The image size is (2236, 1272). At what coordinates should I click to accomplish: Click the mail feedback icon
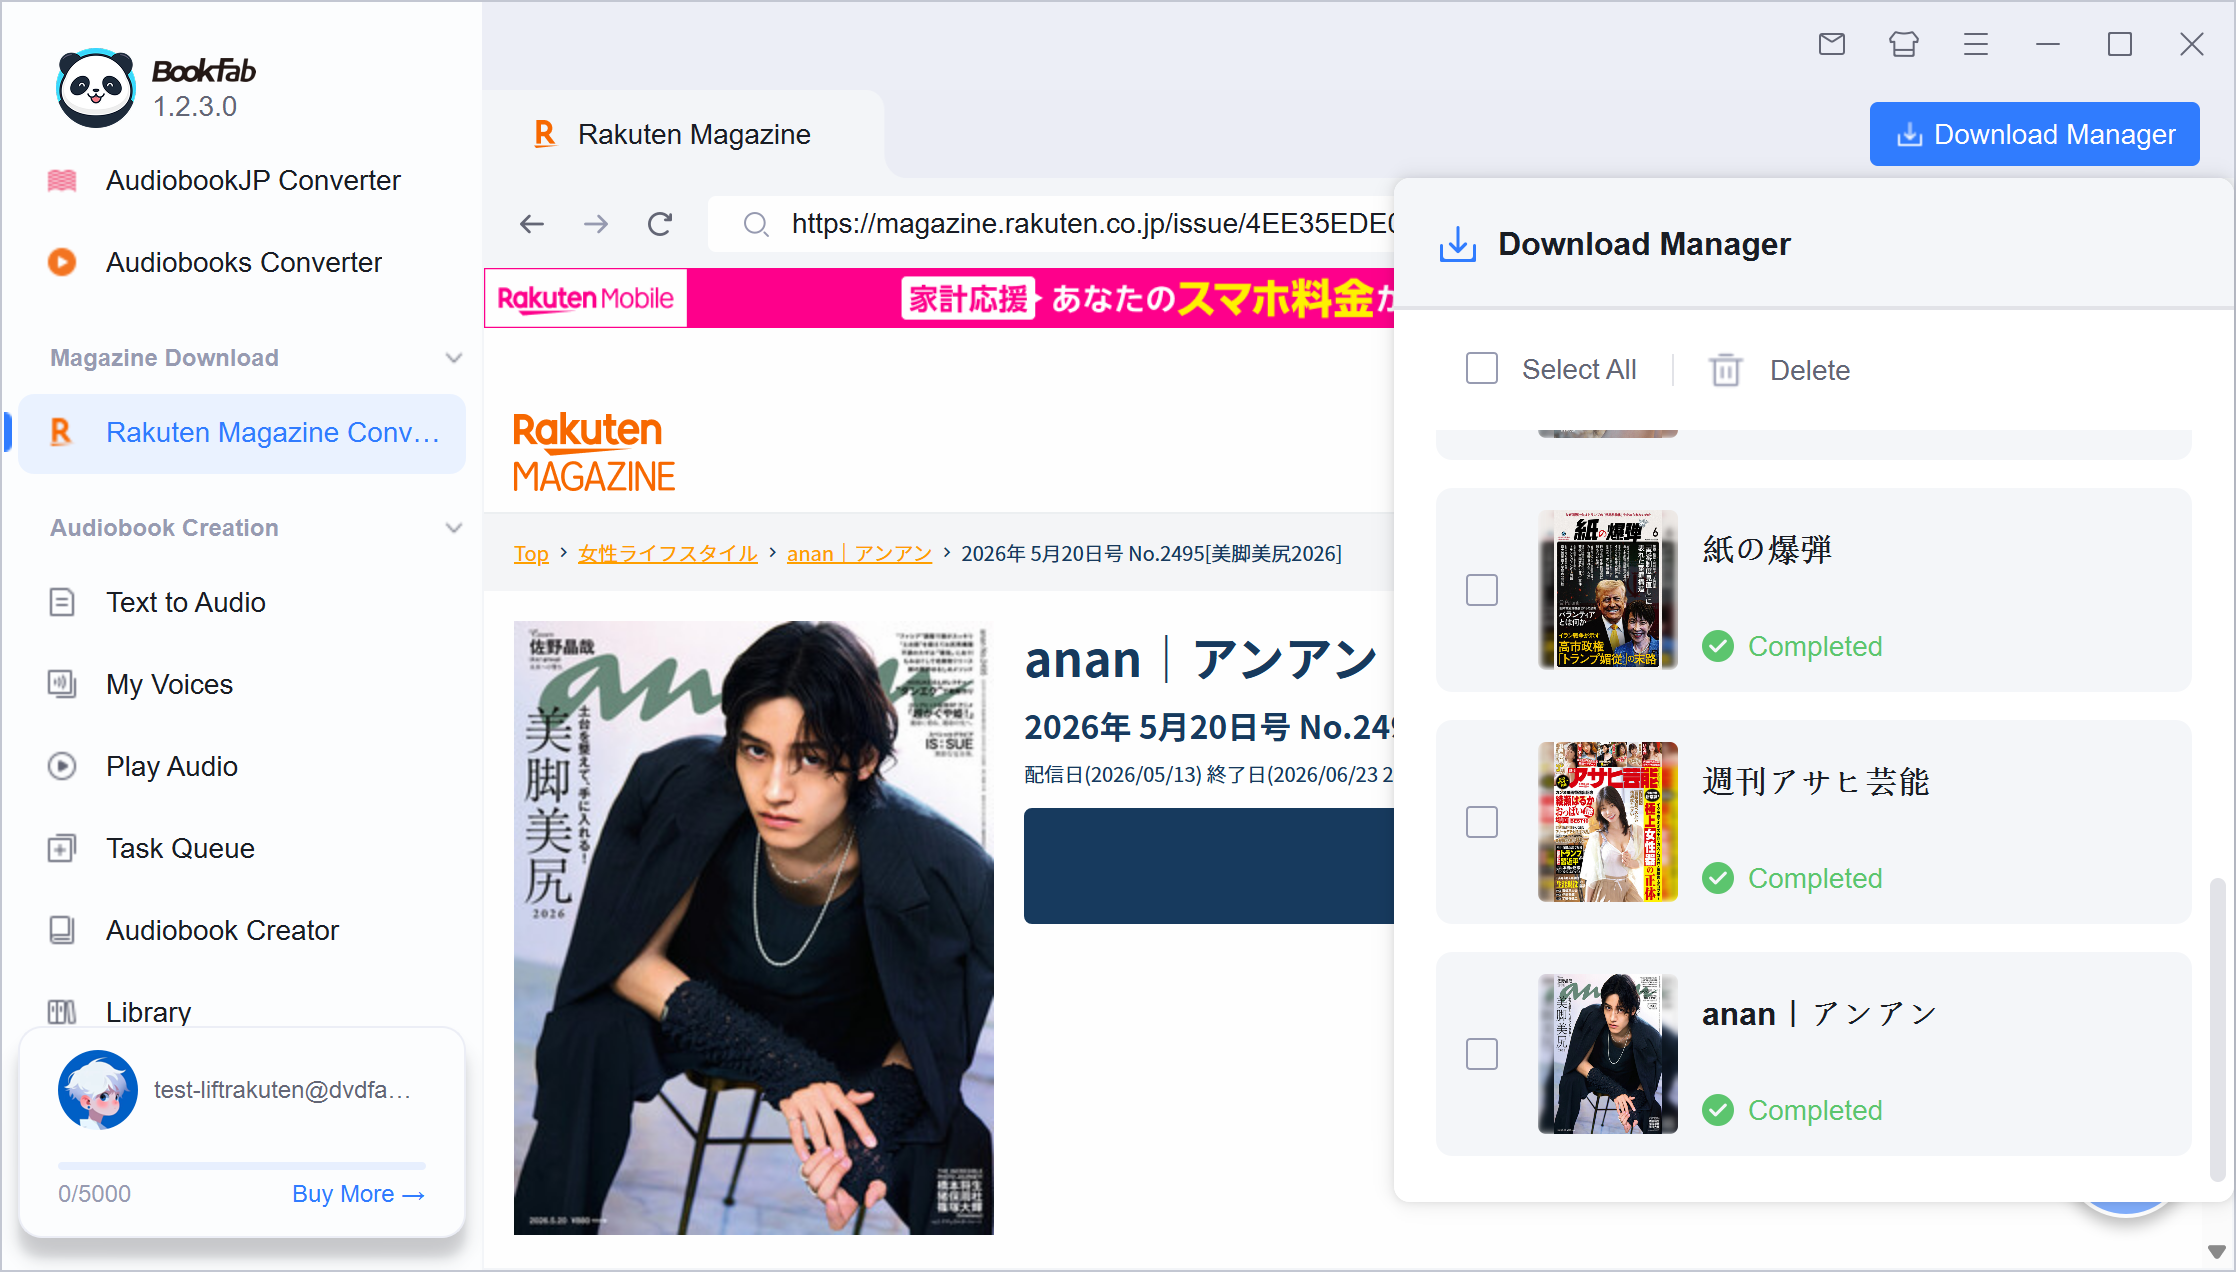click(x=1832, y=44)
